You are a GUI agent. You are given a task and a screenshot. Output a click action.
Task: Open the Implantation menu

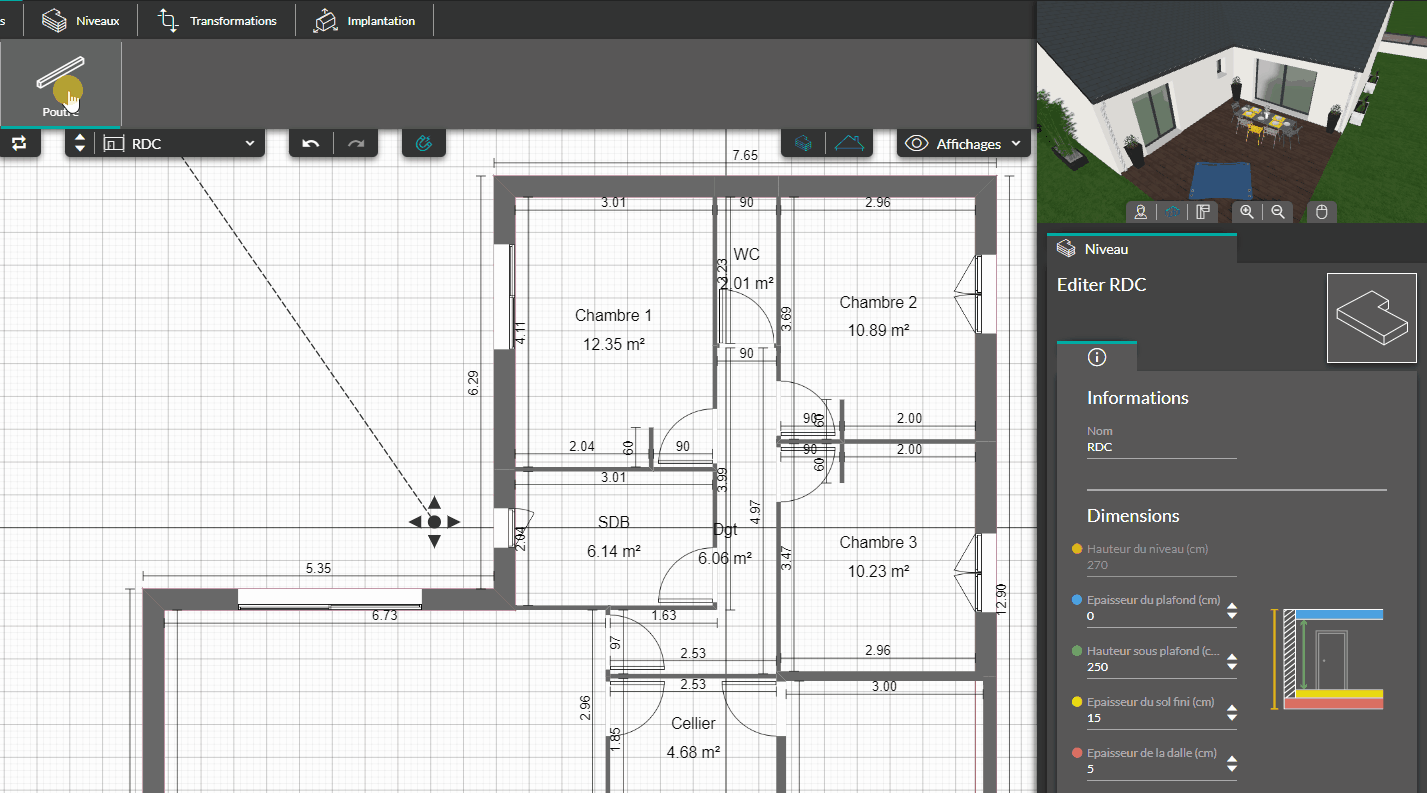(x=366, y=21)
